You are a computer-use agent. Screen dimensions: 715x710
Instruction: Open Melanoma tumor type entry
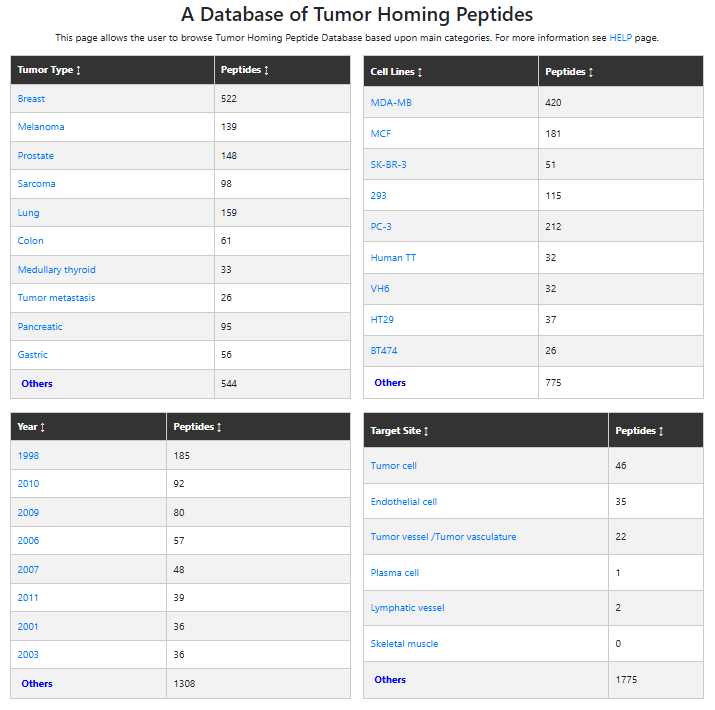click(41, 127)
